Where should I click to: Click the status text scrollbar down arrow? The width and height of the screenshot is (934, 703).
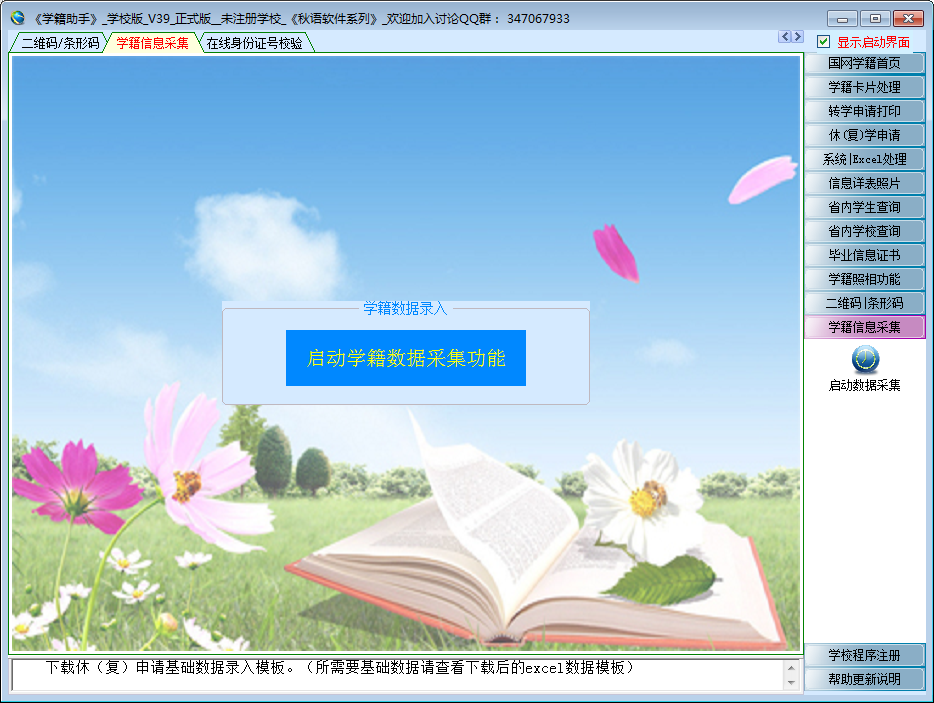pos(792,682)
